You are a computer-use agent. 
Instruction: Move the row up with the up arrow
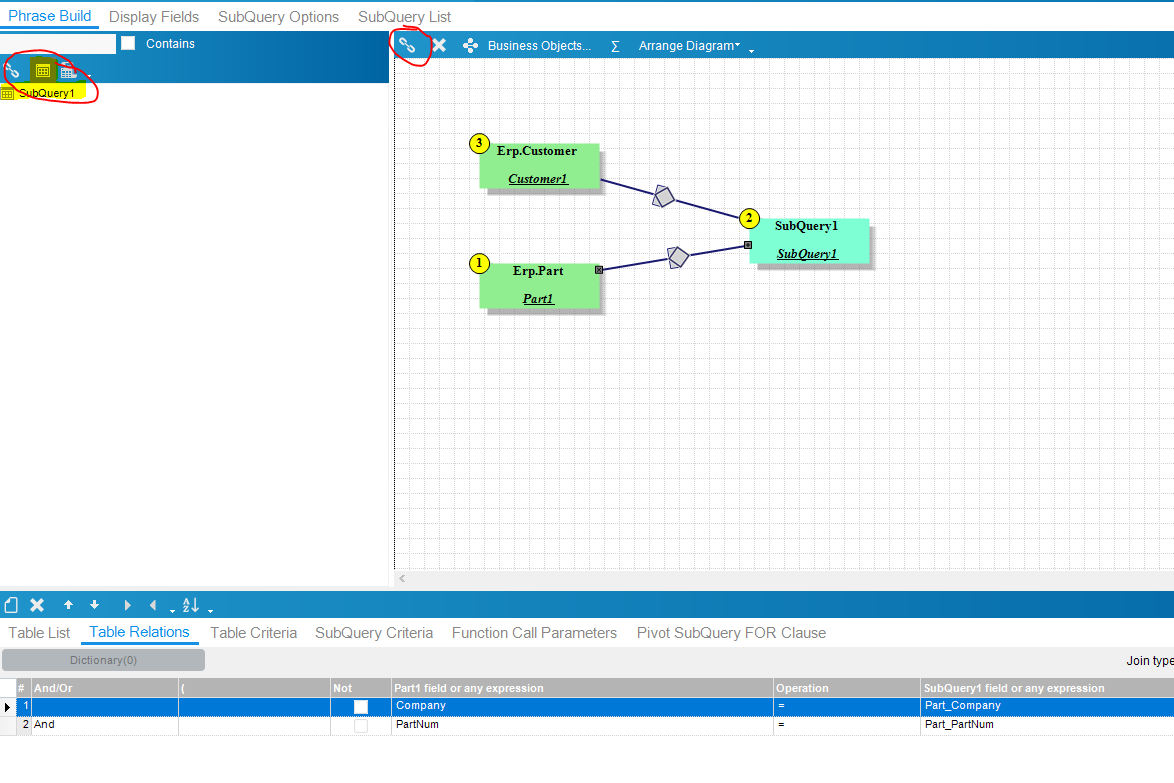[x=68, y=605]
